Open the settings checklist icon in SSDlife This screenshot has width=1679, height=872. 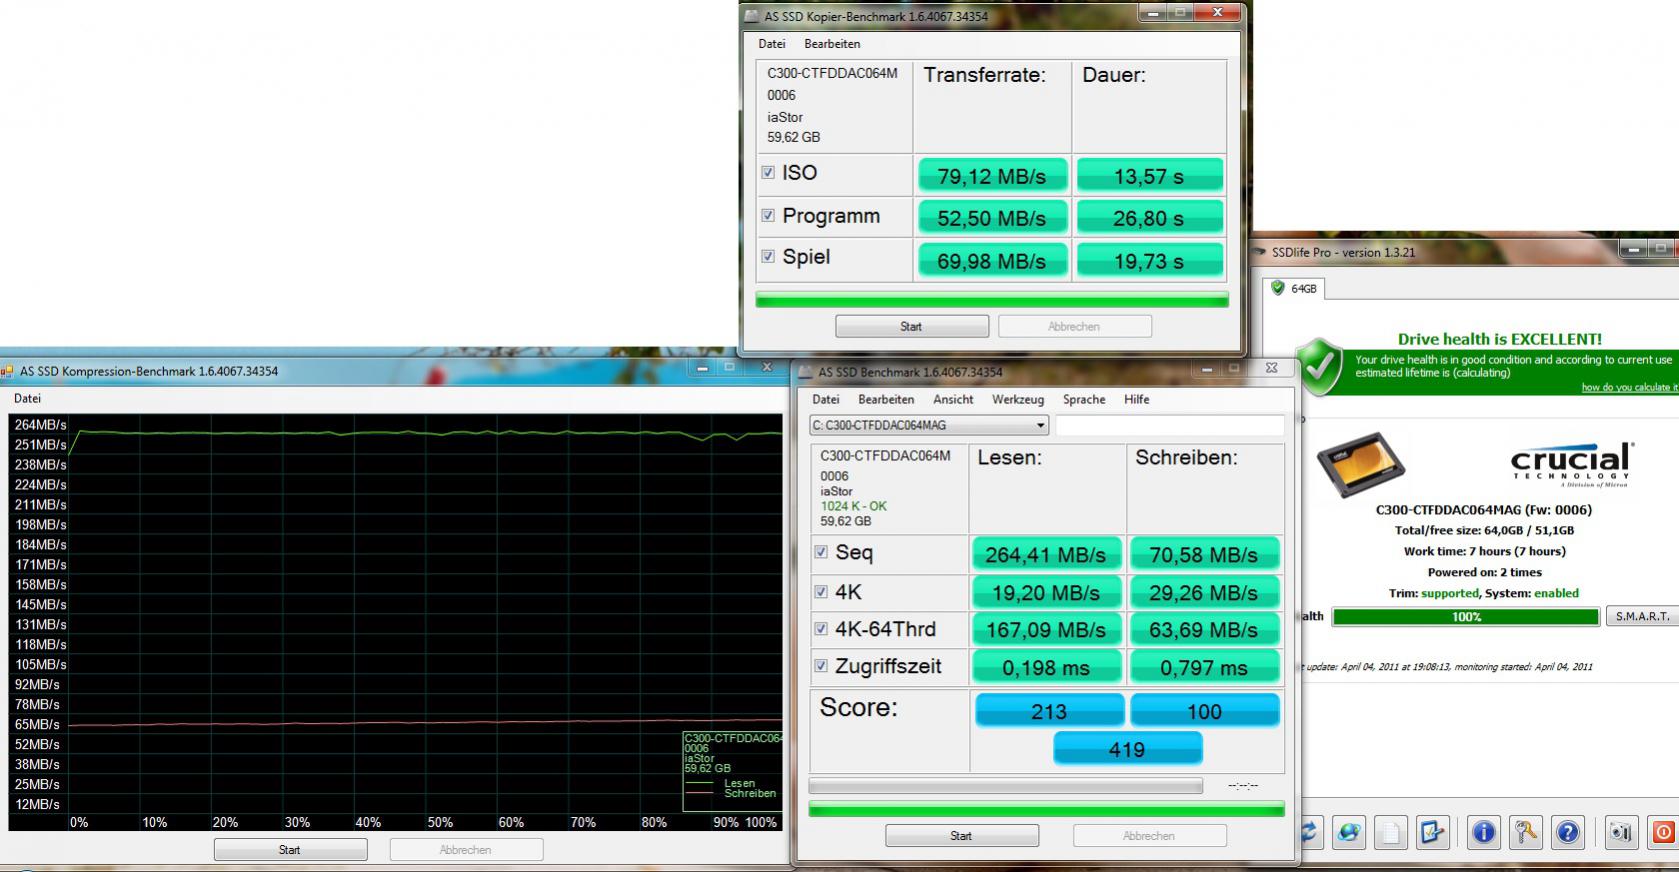pyautogui.click(x=1432, y=832)
